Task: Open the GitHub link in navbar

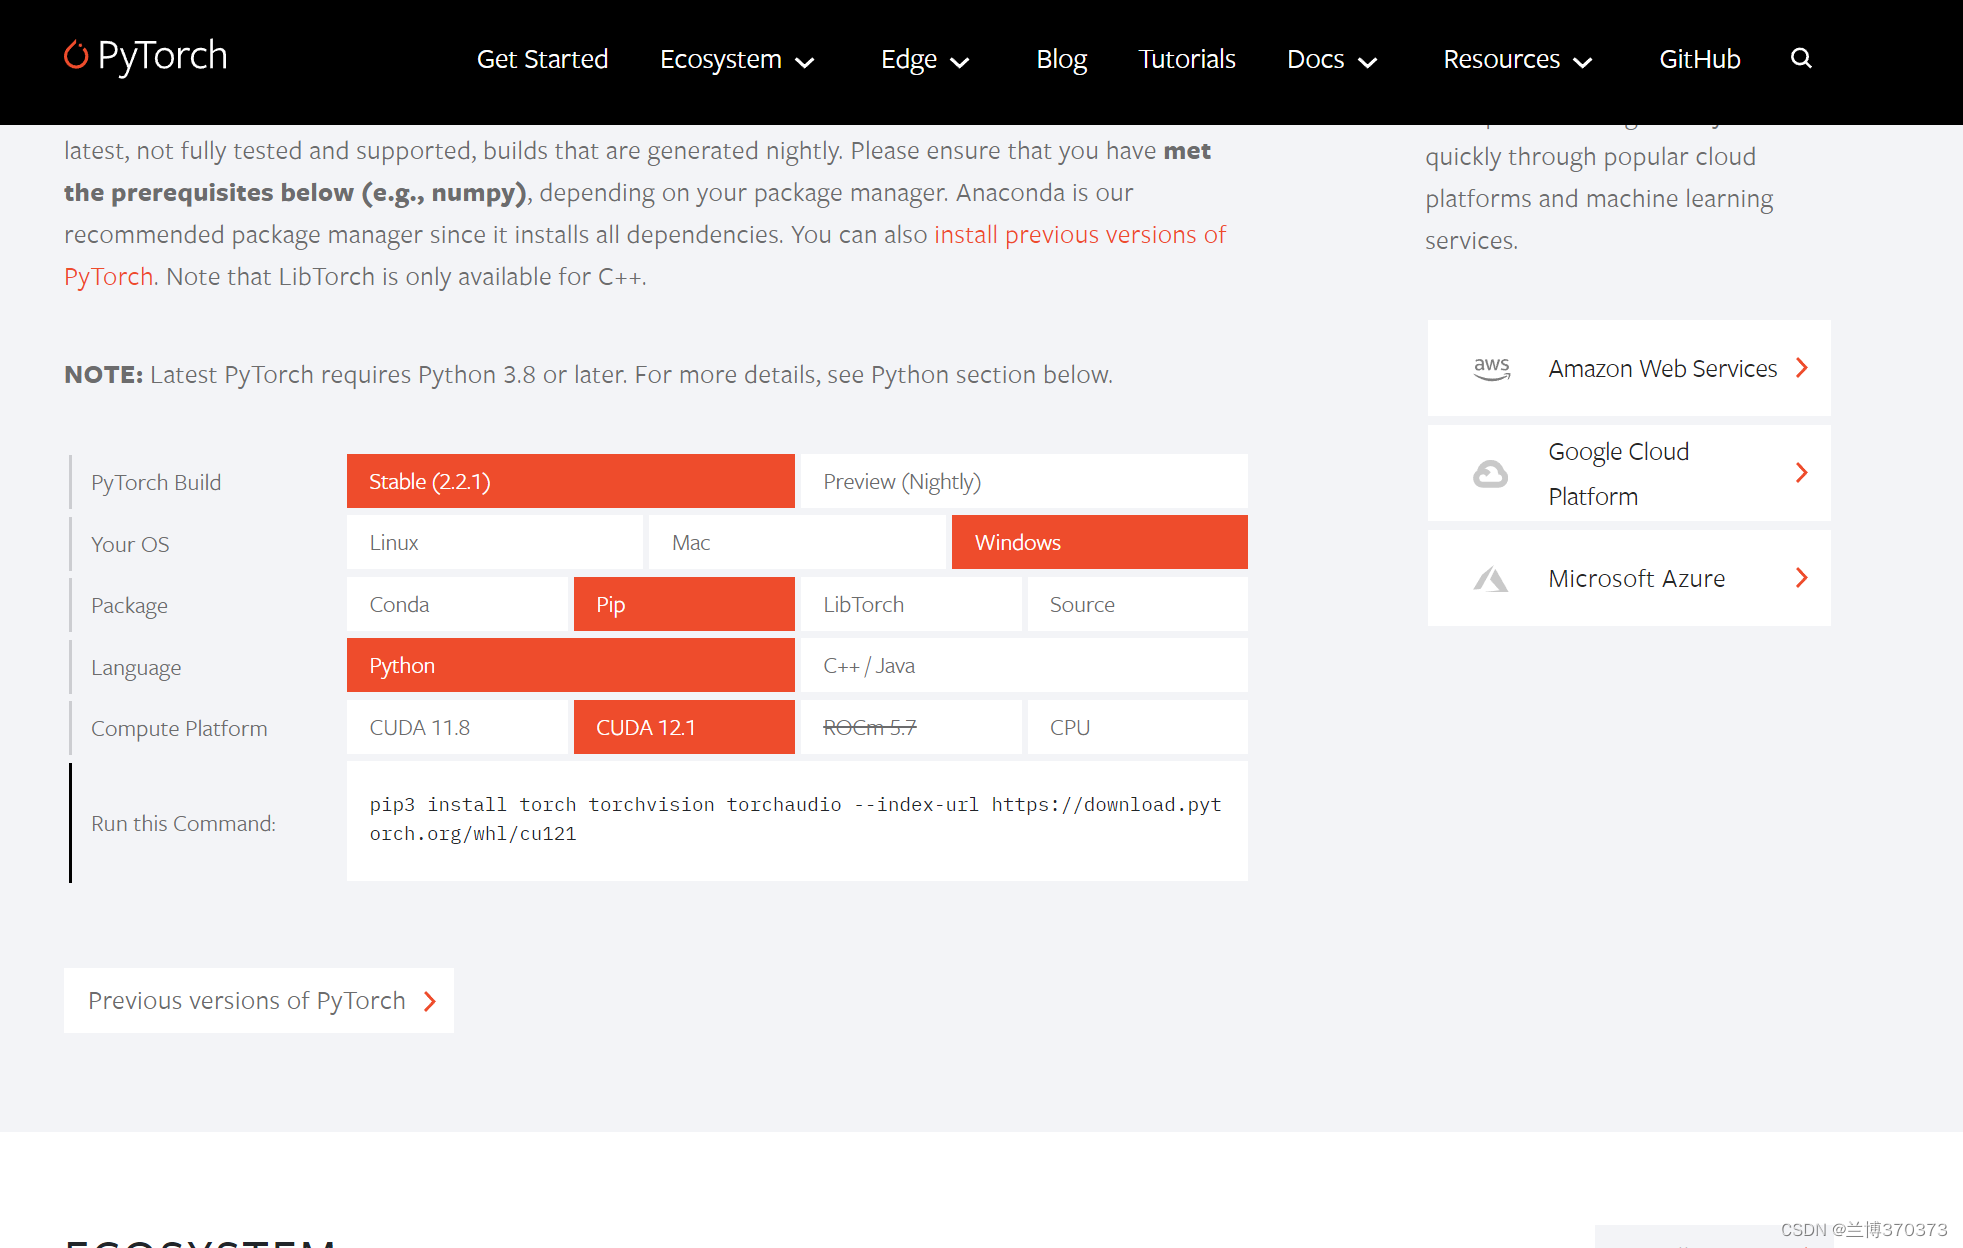Action: tap(1699, 60)
